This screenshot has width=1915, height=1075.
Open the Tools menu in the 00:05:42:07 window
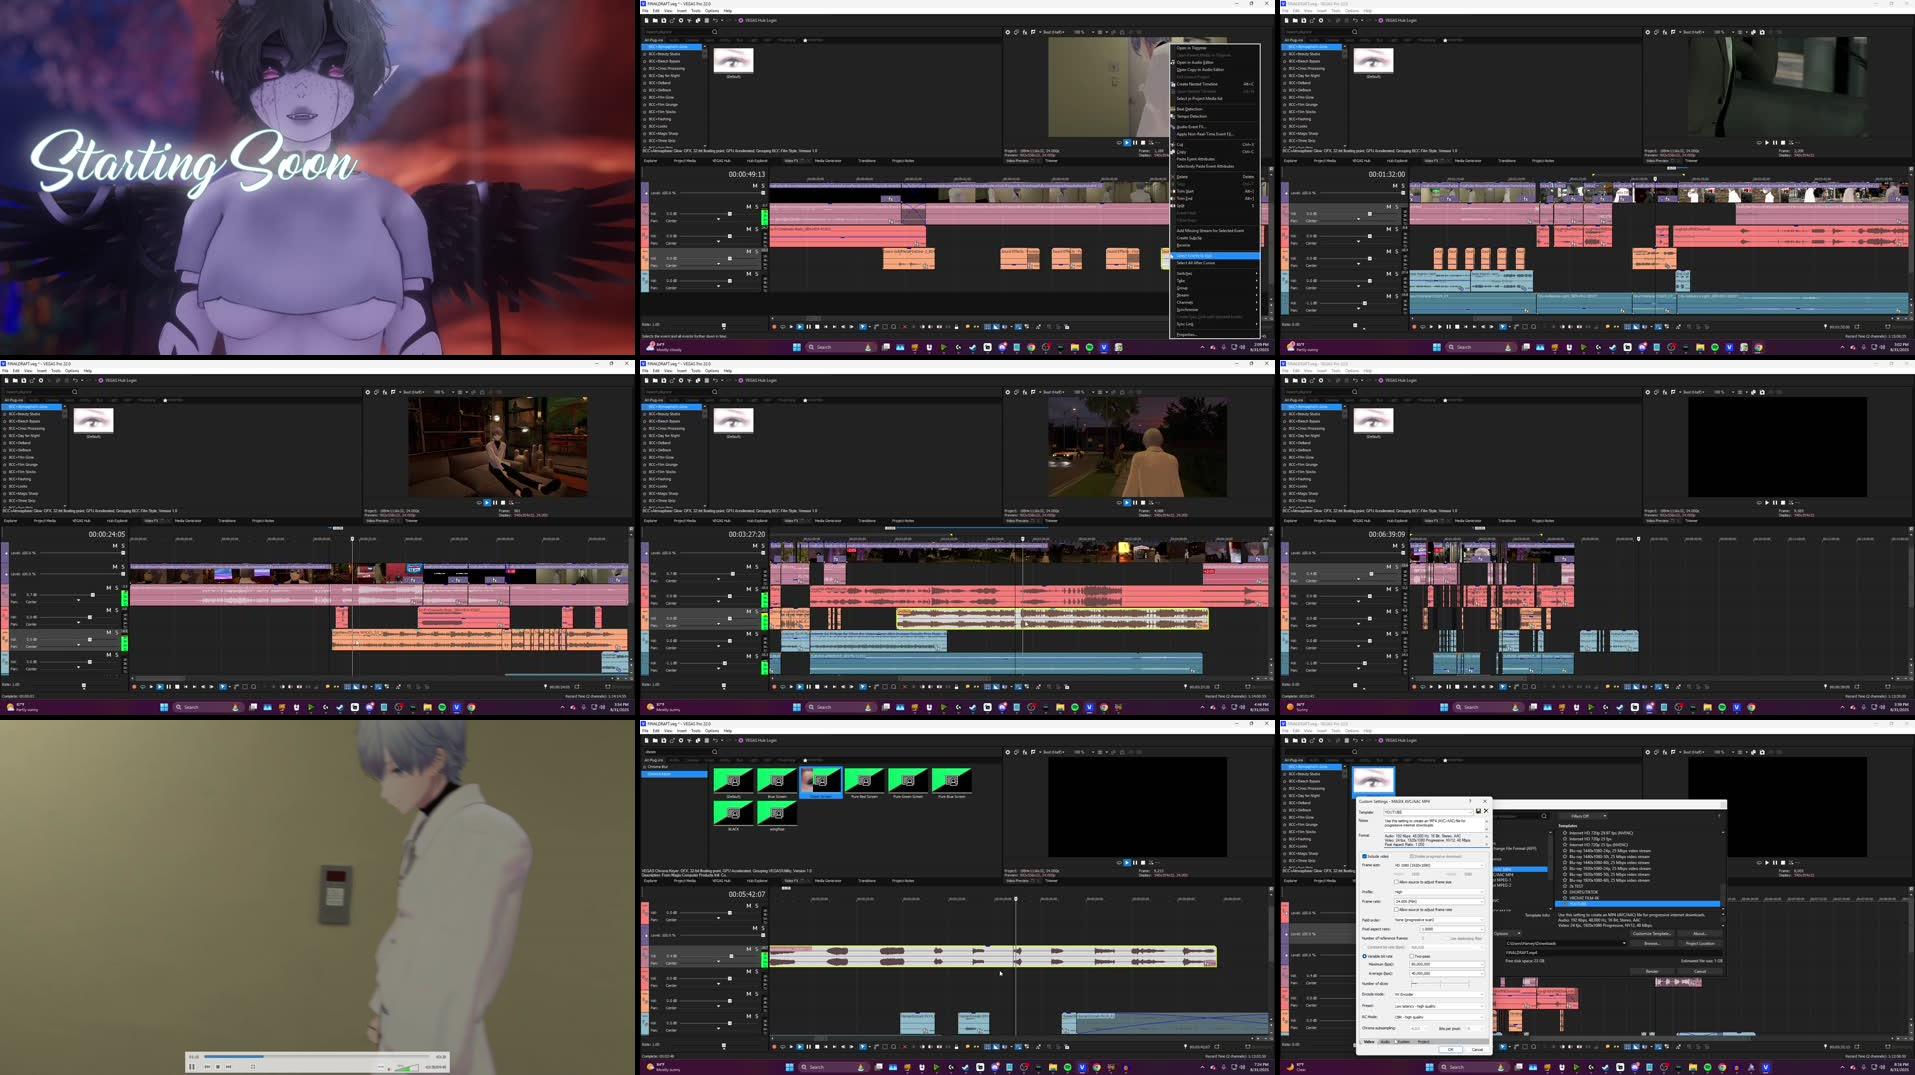(695, 731)
